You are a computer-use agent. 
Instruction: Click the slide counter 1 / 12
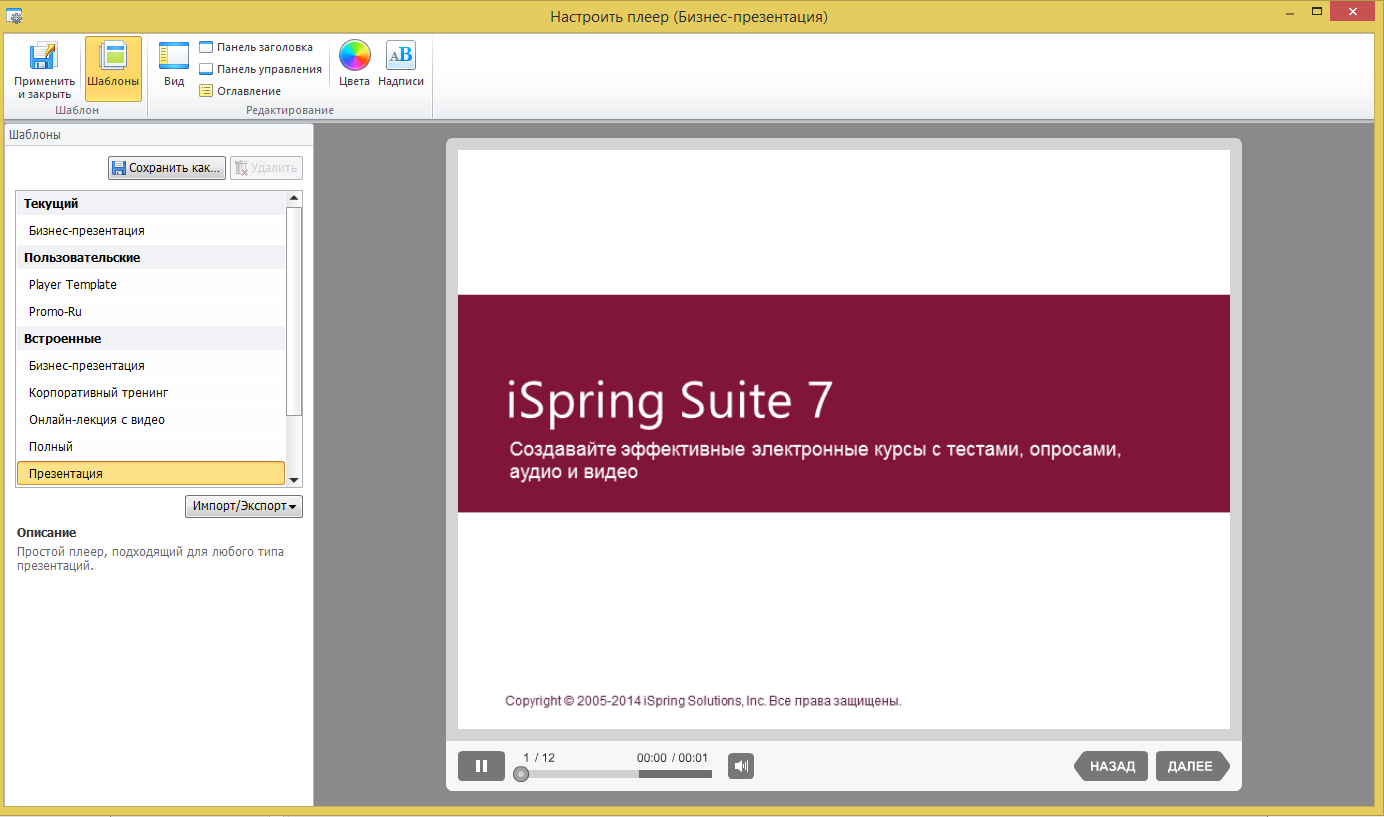[x=539, y=758]
